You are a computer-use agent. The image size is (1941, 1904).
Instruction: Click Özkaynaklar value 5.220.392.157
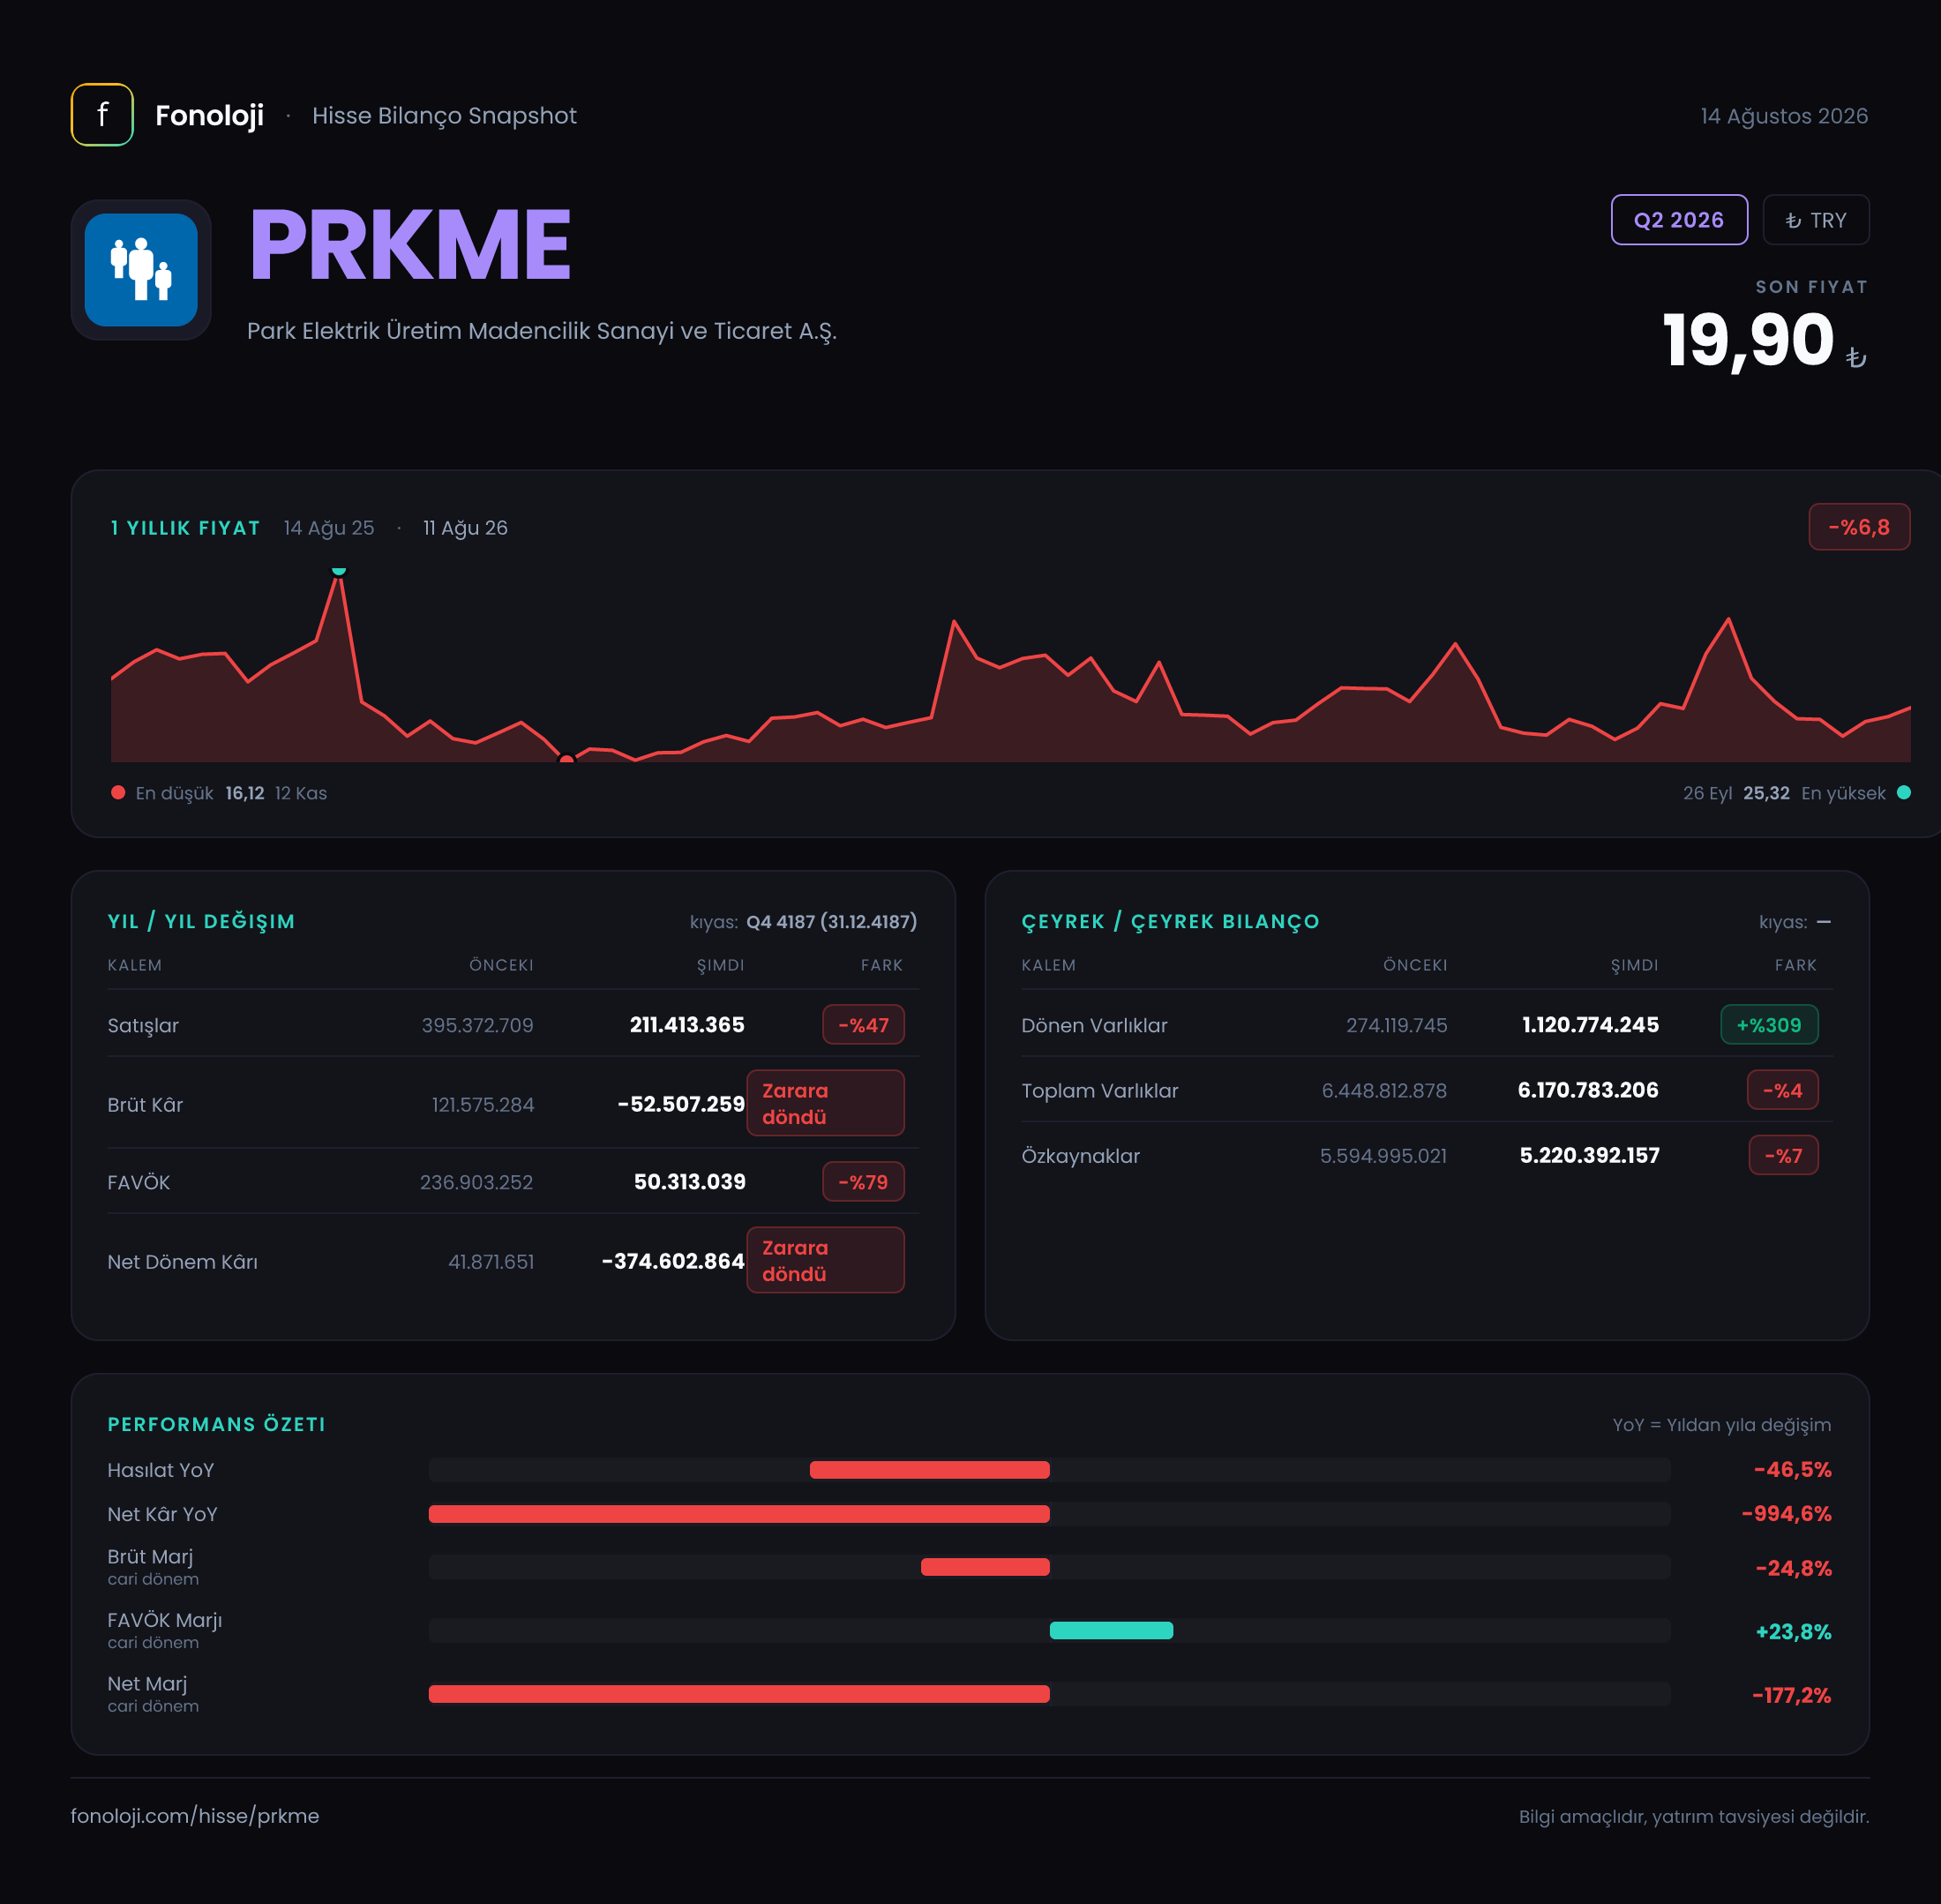[1589, 1156]
